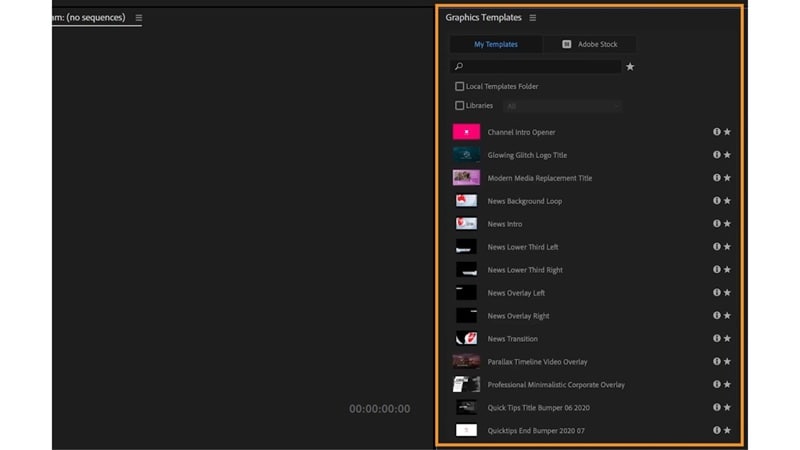Select Modern Media Replacement Title thumbnail
Image resolution: width=800 pixels, height=450 pixels.
coord(466,178)
